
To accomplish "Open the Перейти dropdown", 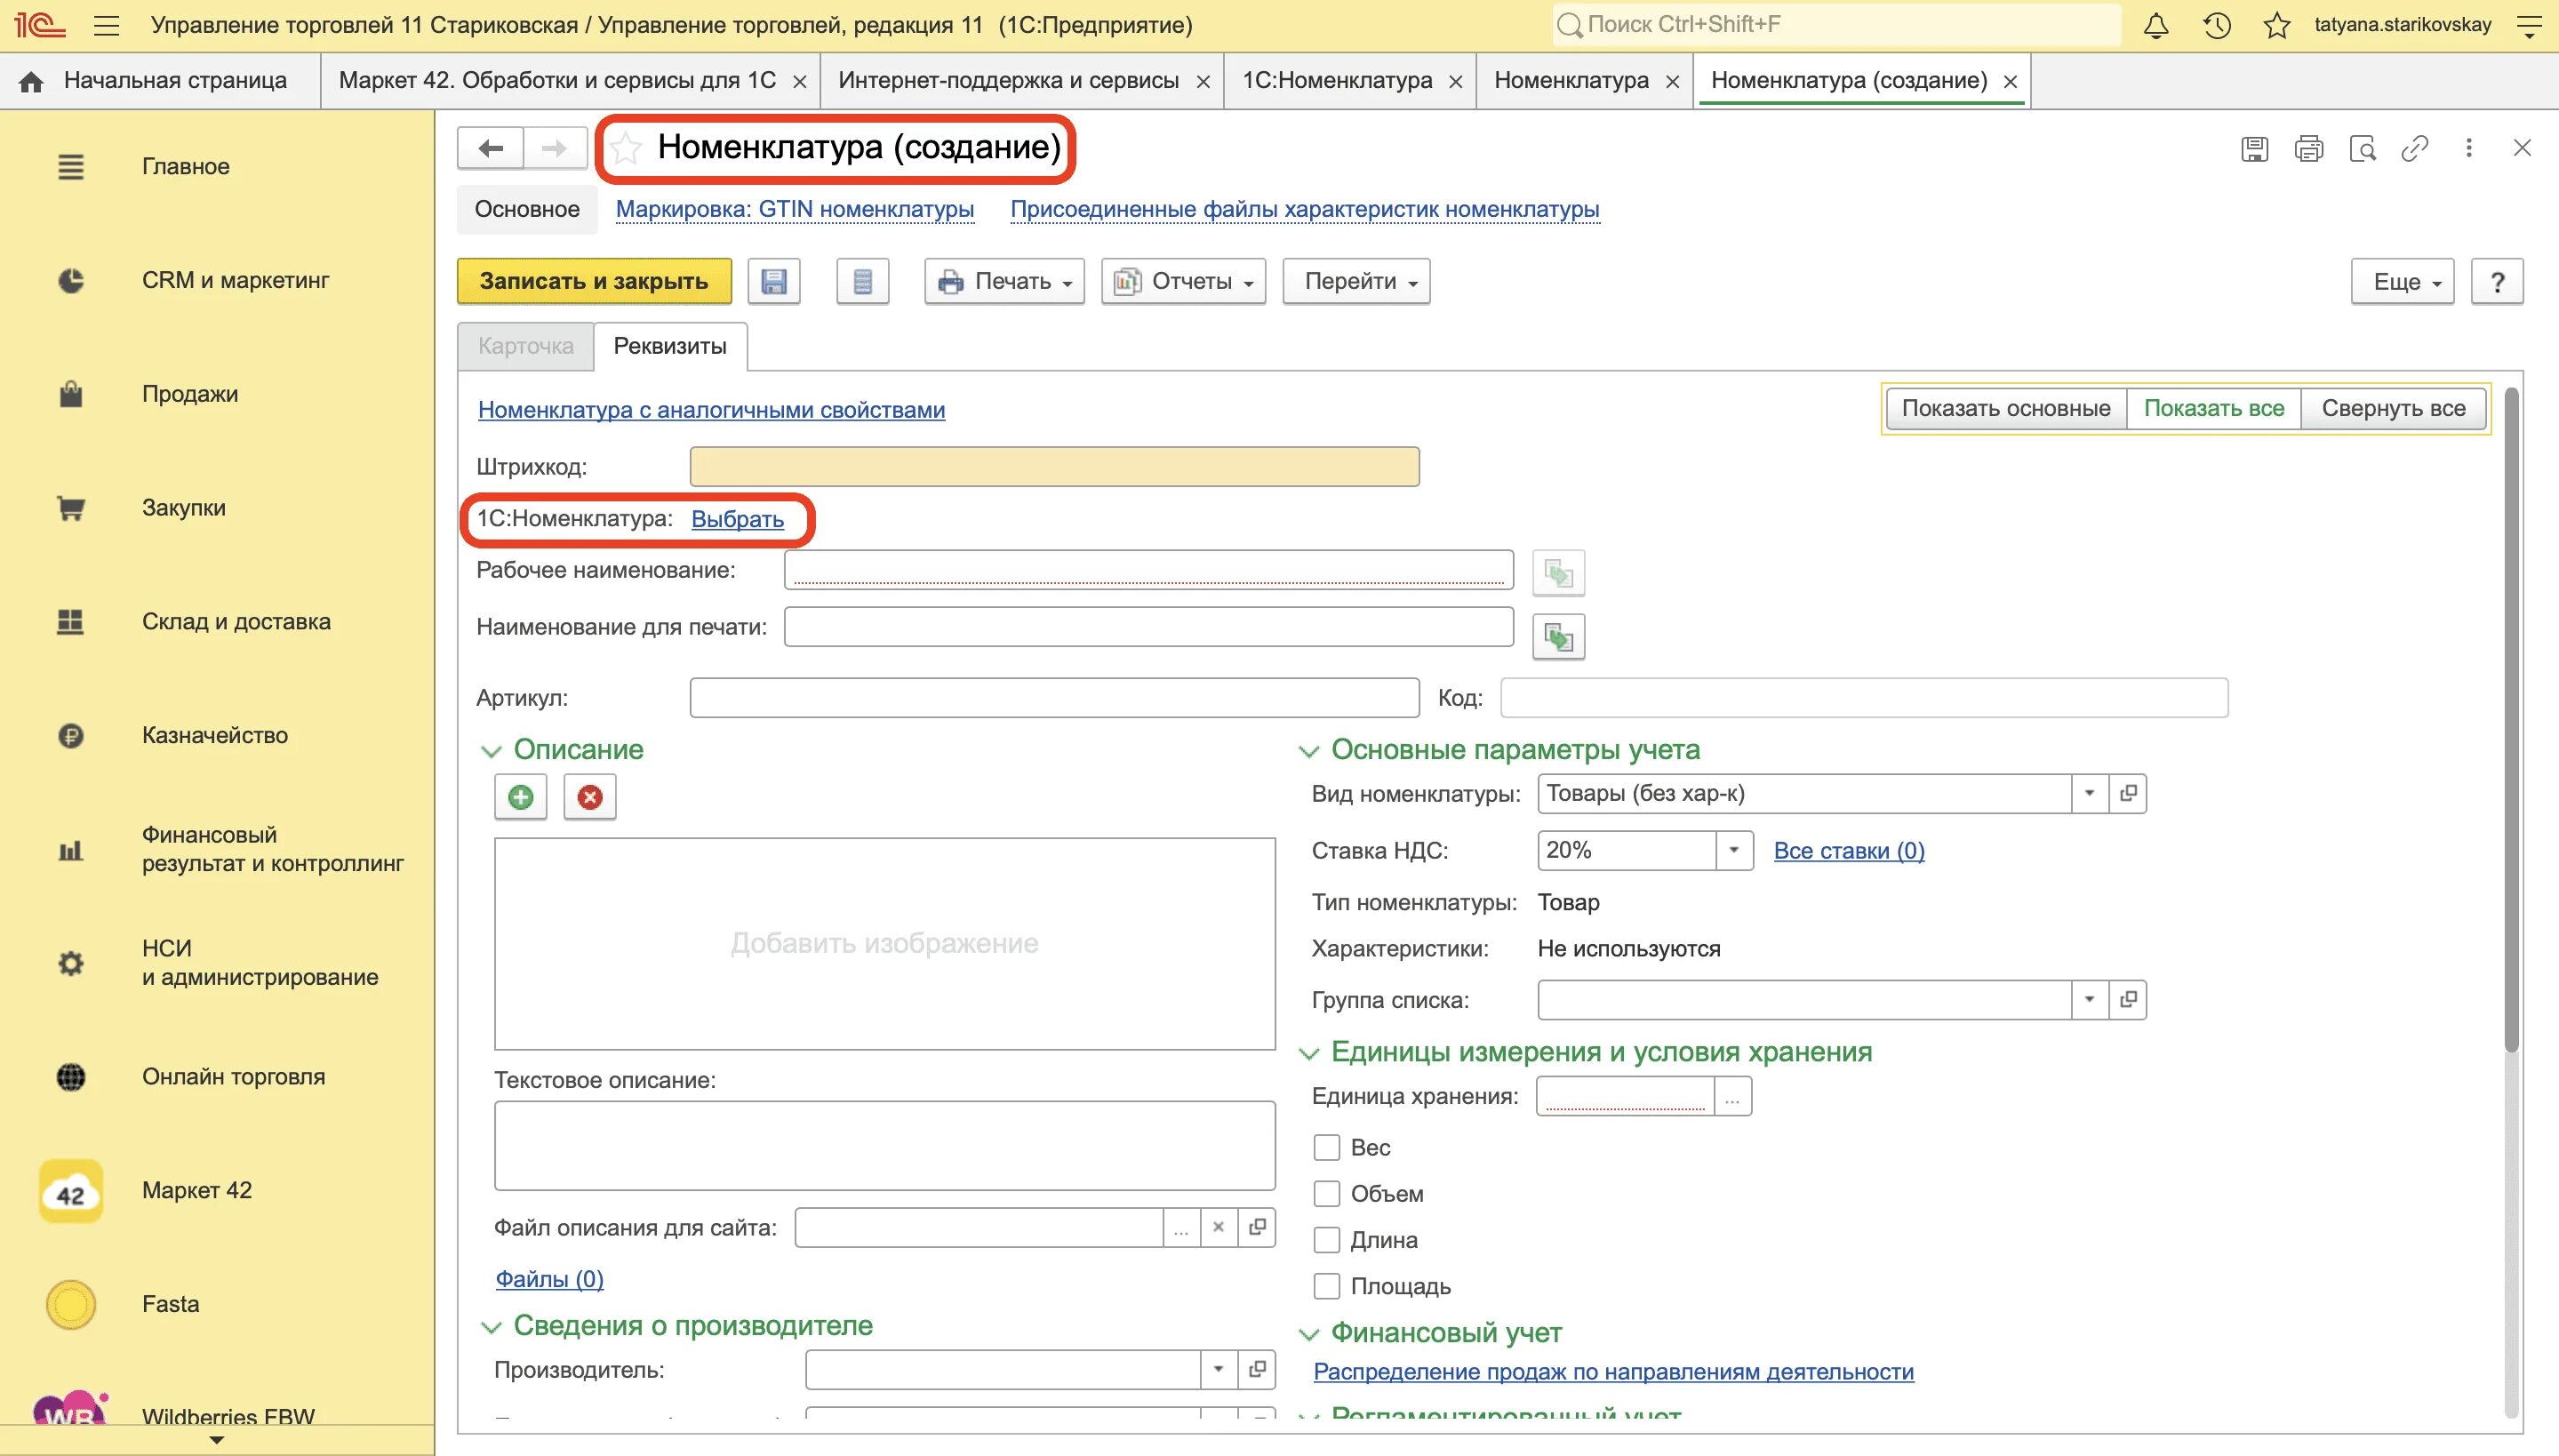I will coord(1356,281).
